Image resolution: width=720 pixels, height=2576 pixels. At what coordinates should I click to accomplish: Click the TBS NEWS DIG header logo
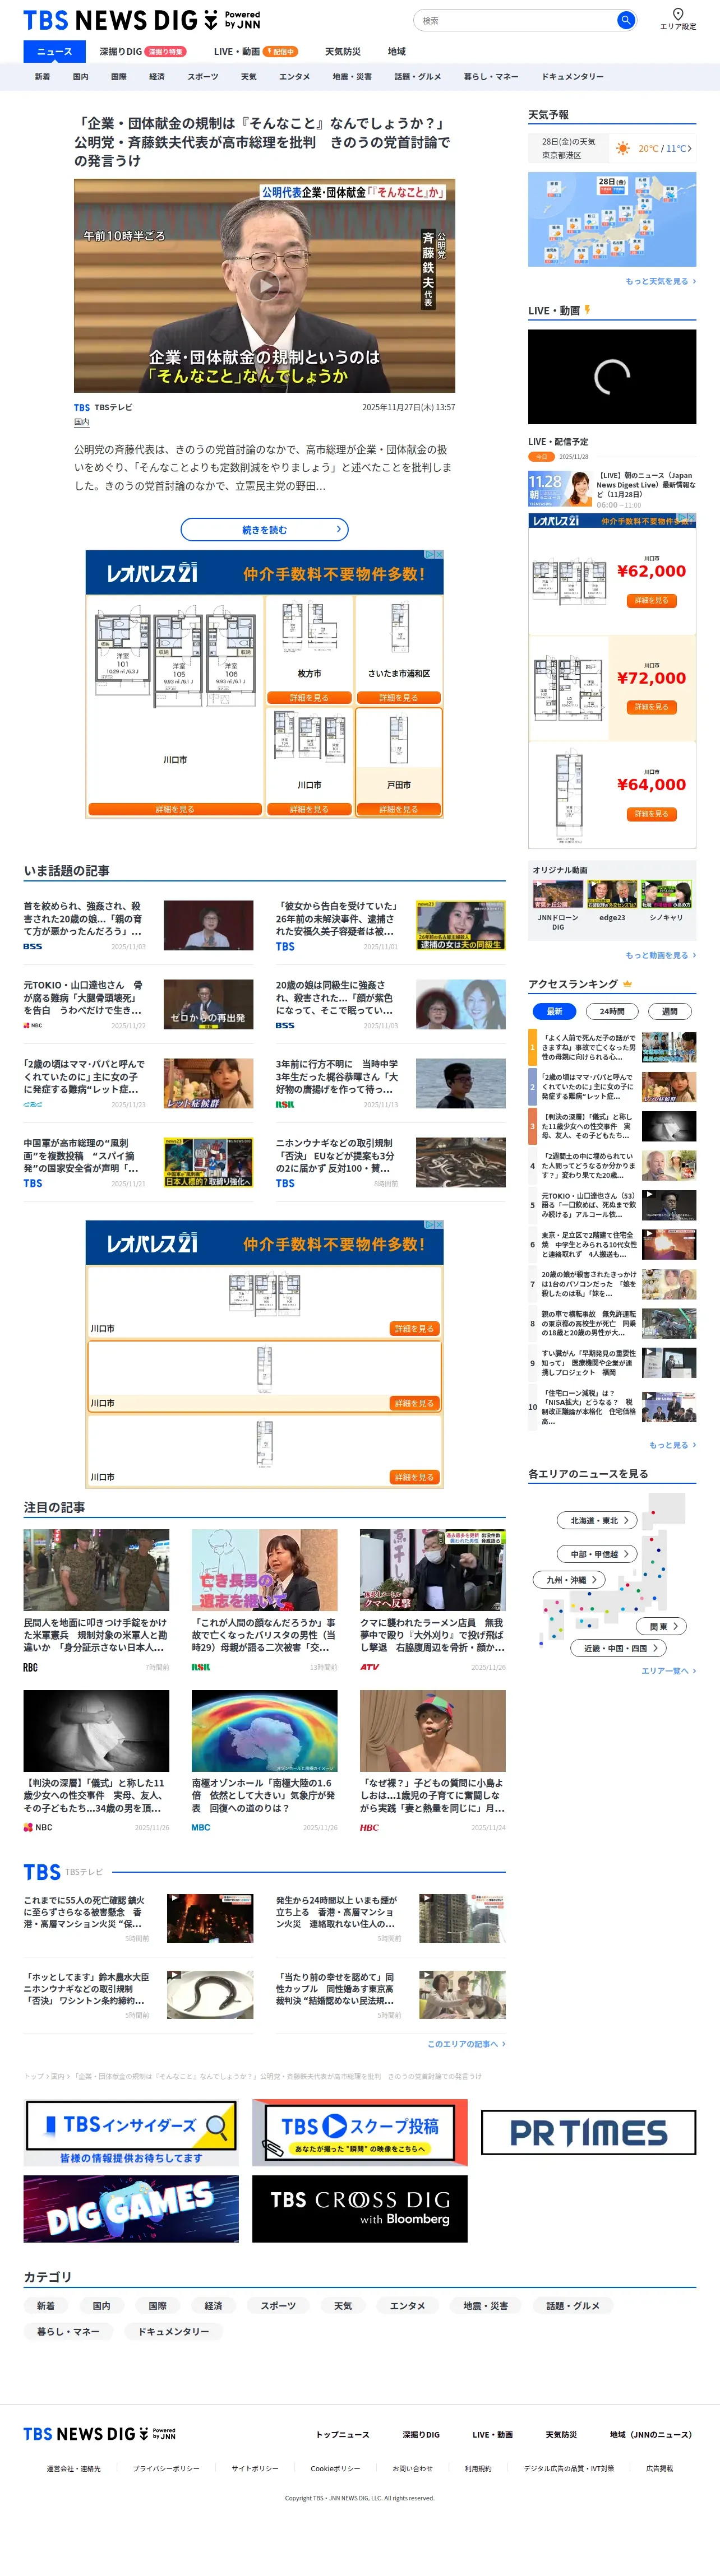point(141,20)
